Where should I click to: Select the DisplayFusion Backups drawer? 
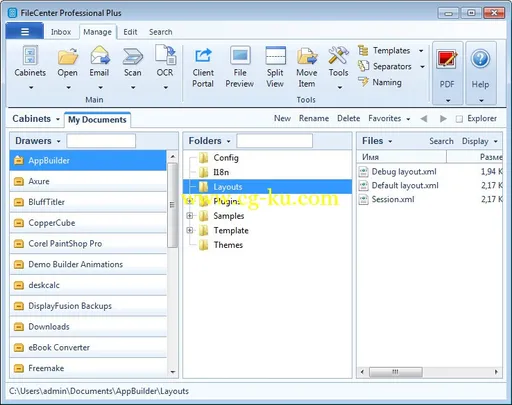[88, 306]
